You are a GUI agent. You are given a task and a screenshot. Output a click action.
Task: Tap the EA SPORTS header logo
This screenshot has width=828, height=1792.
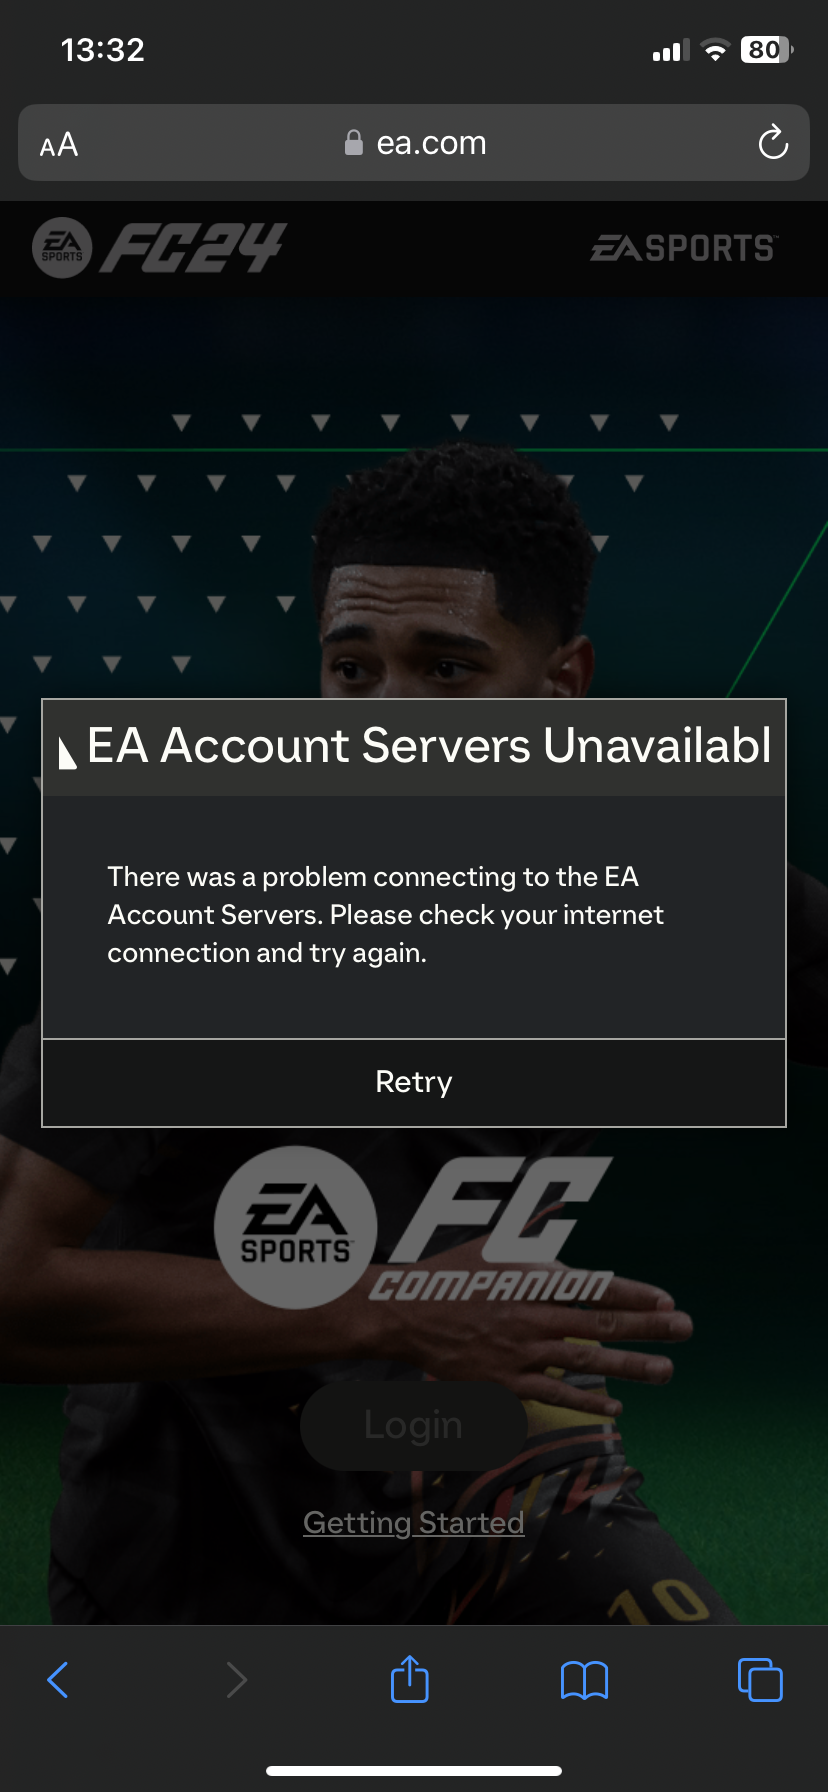[684, 248]
